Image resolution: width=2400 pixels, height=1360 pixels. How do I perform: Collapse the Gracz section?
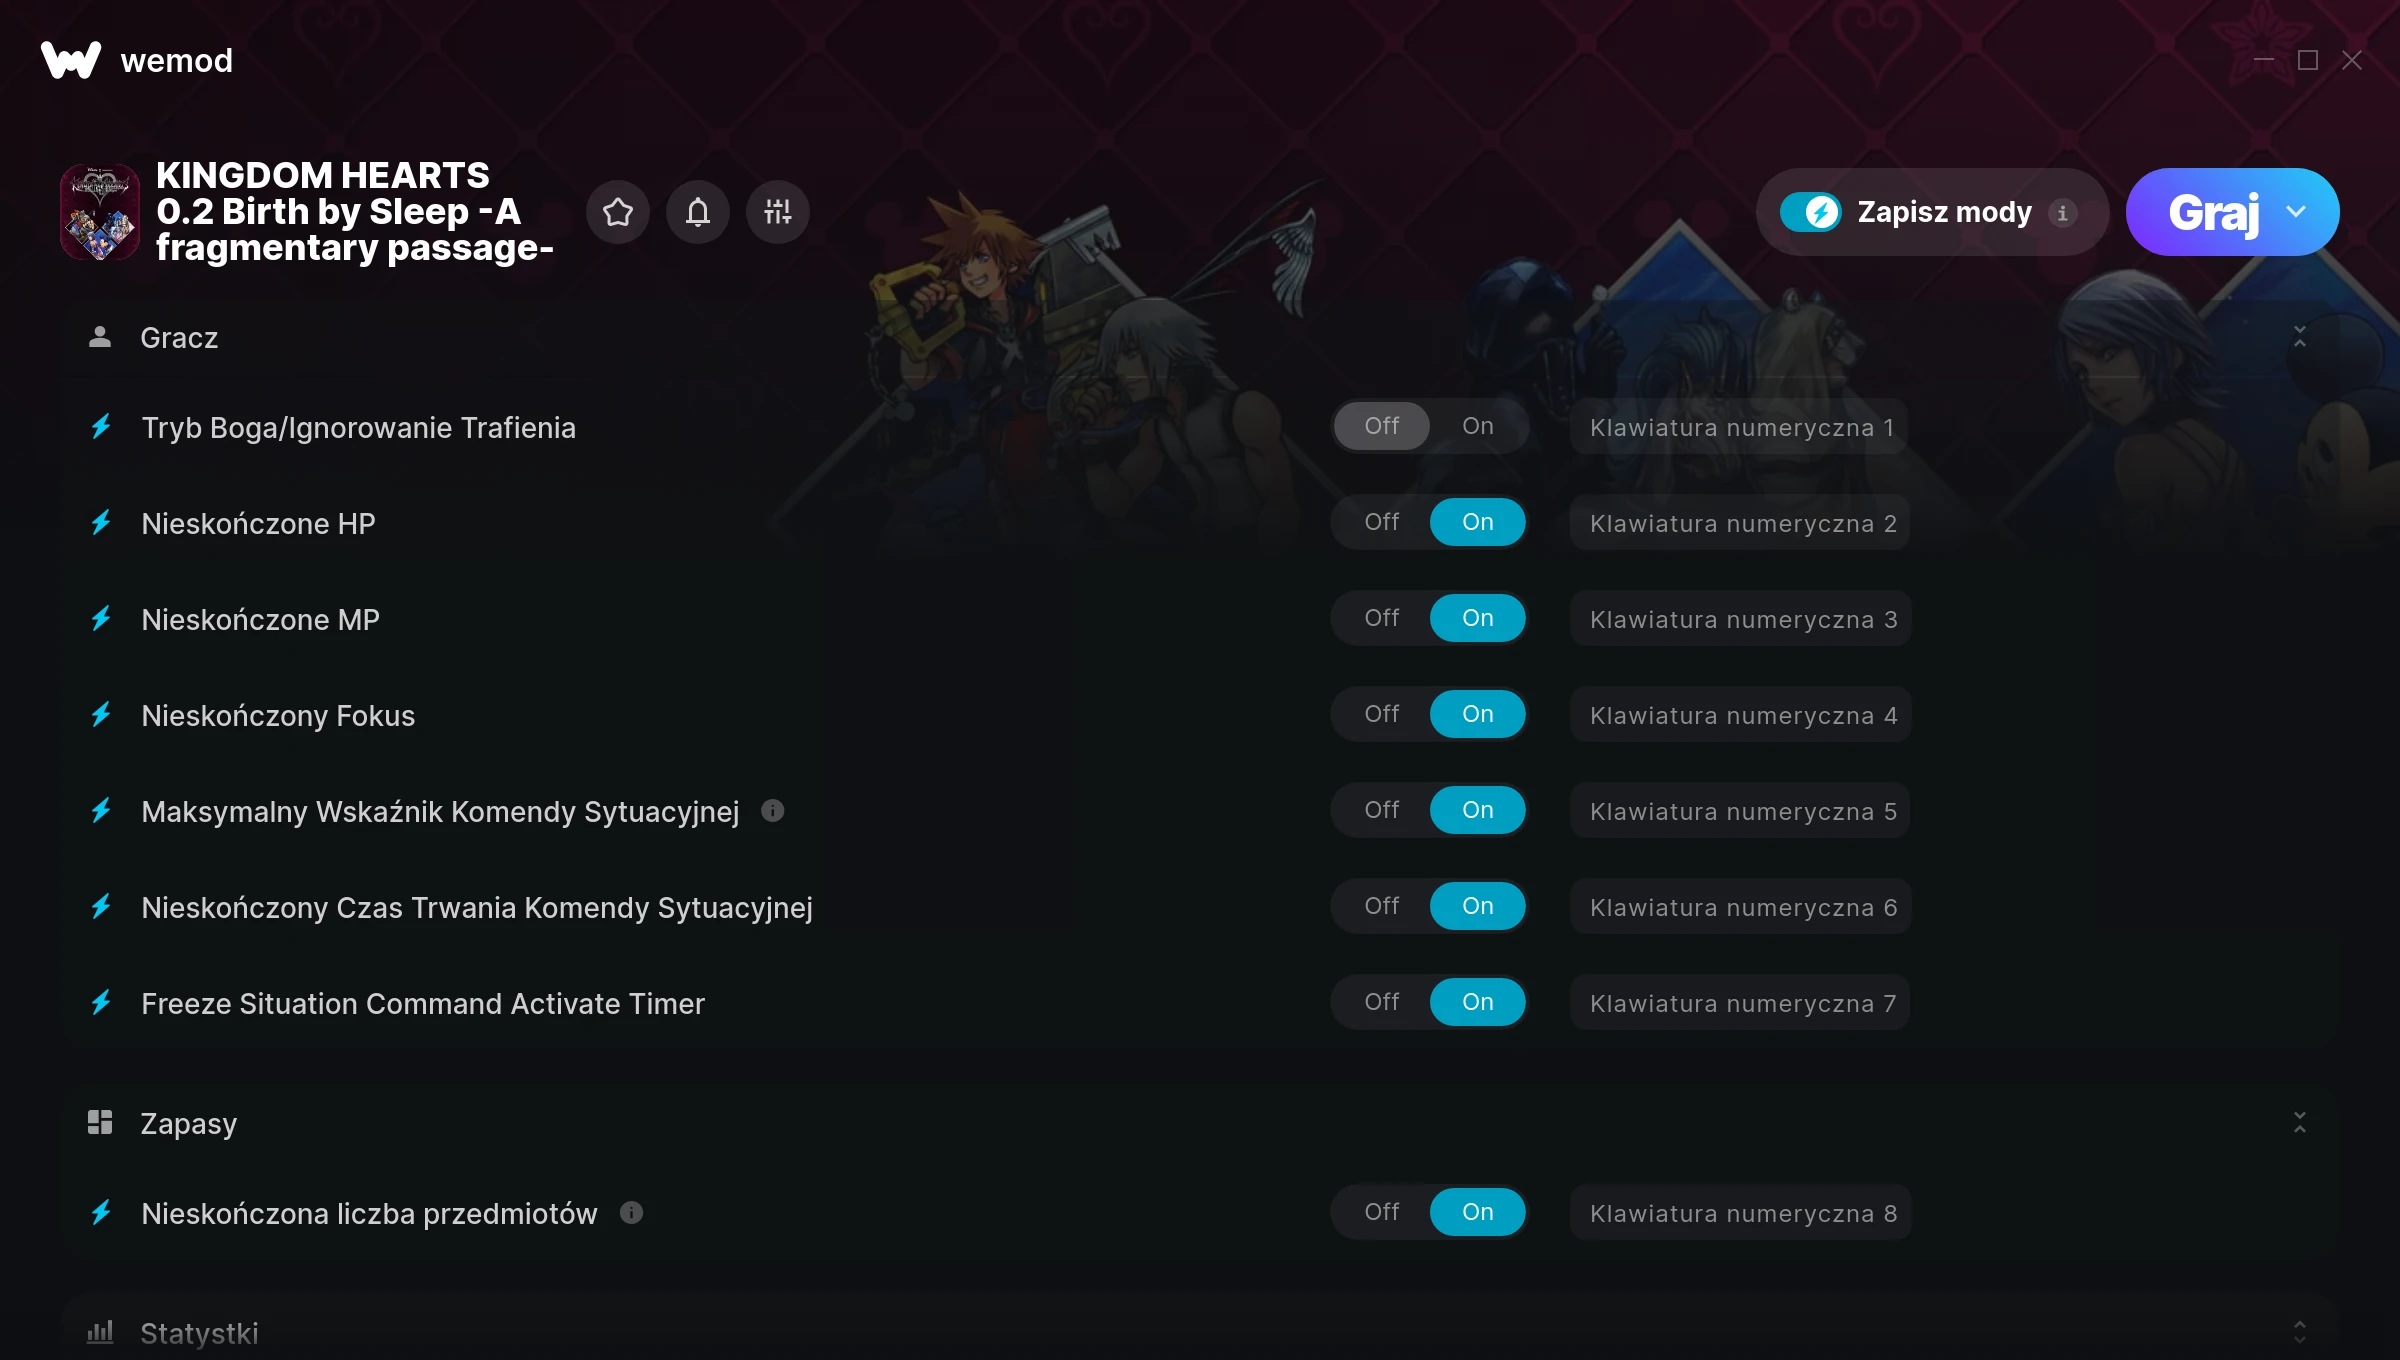(2300, 337)
